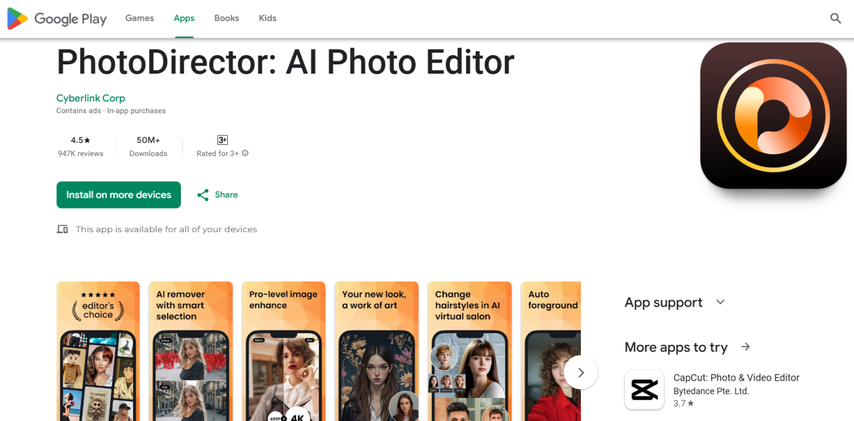Open the editor's choice screenshot
The height and width of the screenshot is (421, 854).
98,351
